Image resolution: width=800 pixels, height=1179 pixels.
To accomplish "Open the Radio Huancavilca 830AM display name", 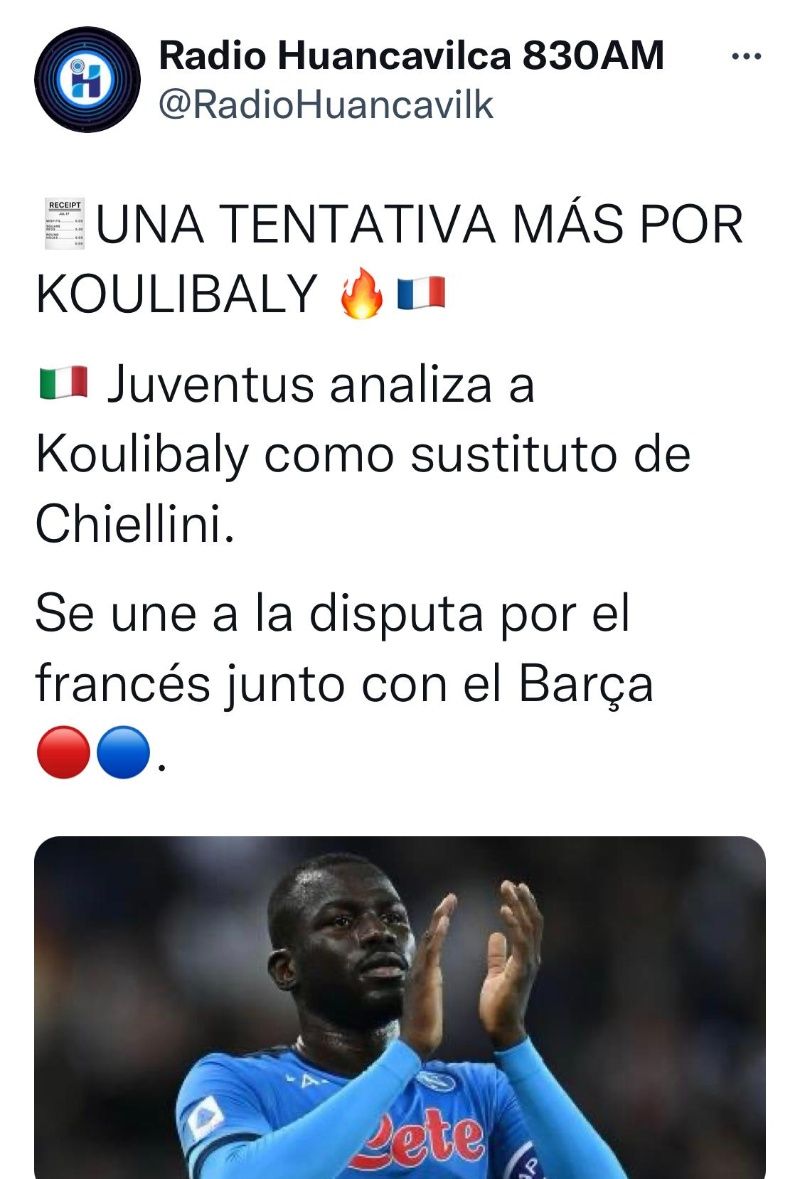I will (411, 55).
